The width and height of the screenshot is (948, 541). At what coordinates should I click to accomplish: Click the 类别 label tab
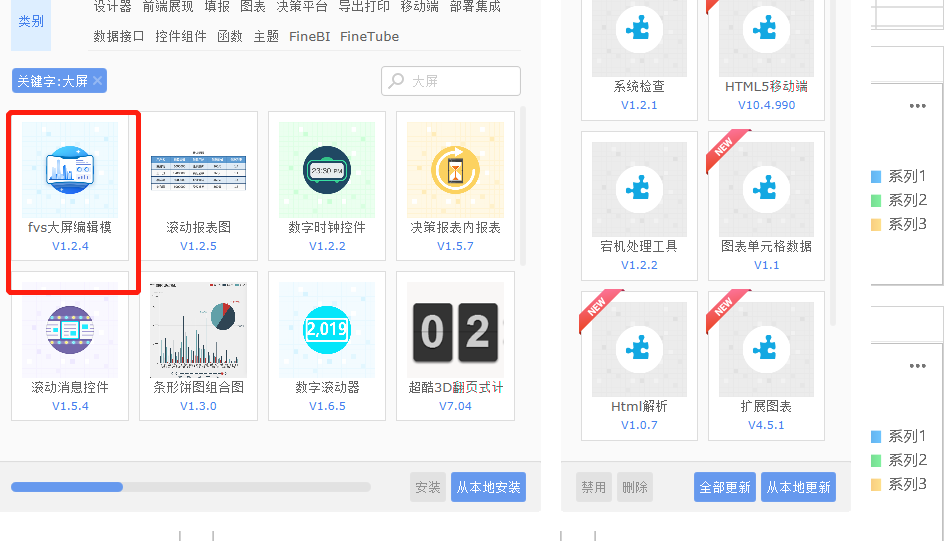tap(31, 22)
